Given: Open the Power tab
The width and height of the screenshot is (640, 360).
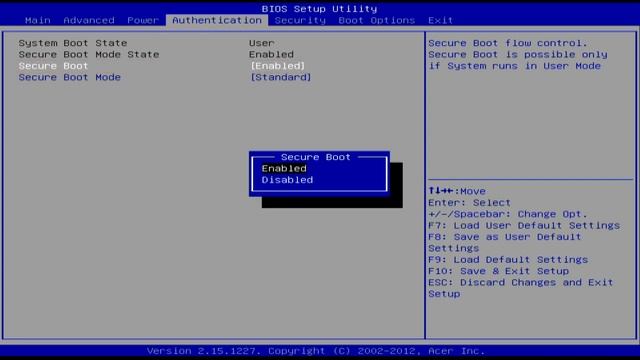Looking at the screenshot, I should (143, 20).
